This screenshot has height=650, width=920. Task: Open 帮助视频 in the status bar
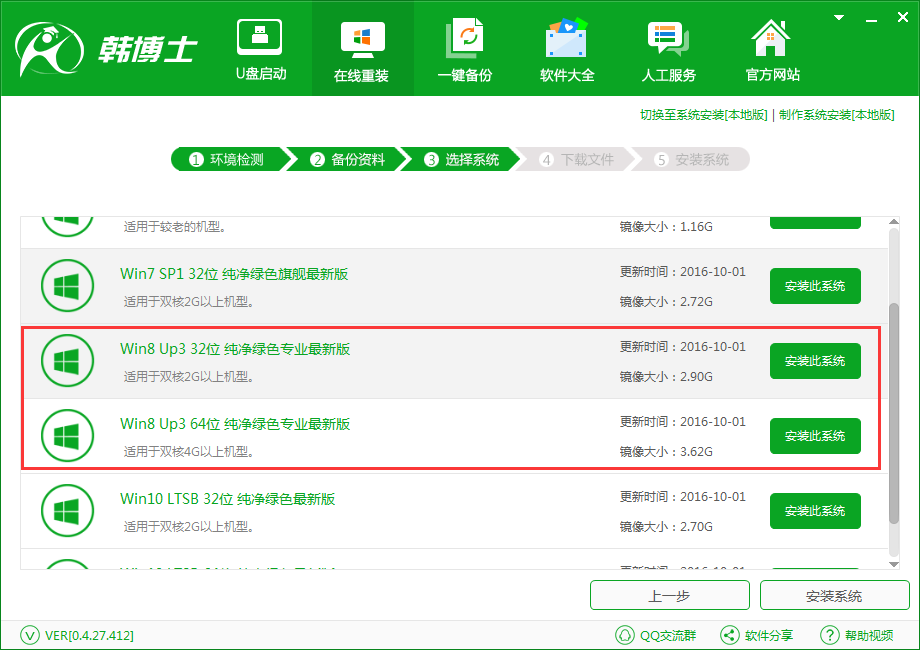(856, 635)
